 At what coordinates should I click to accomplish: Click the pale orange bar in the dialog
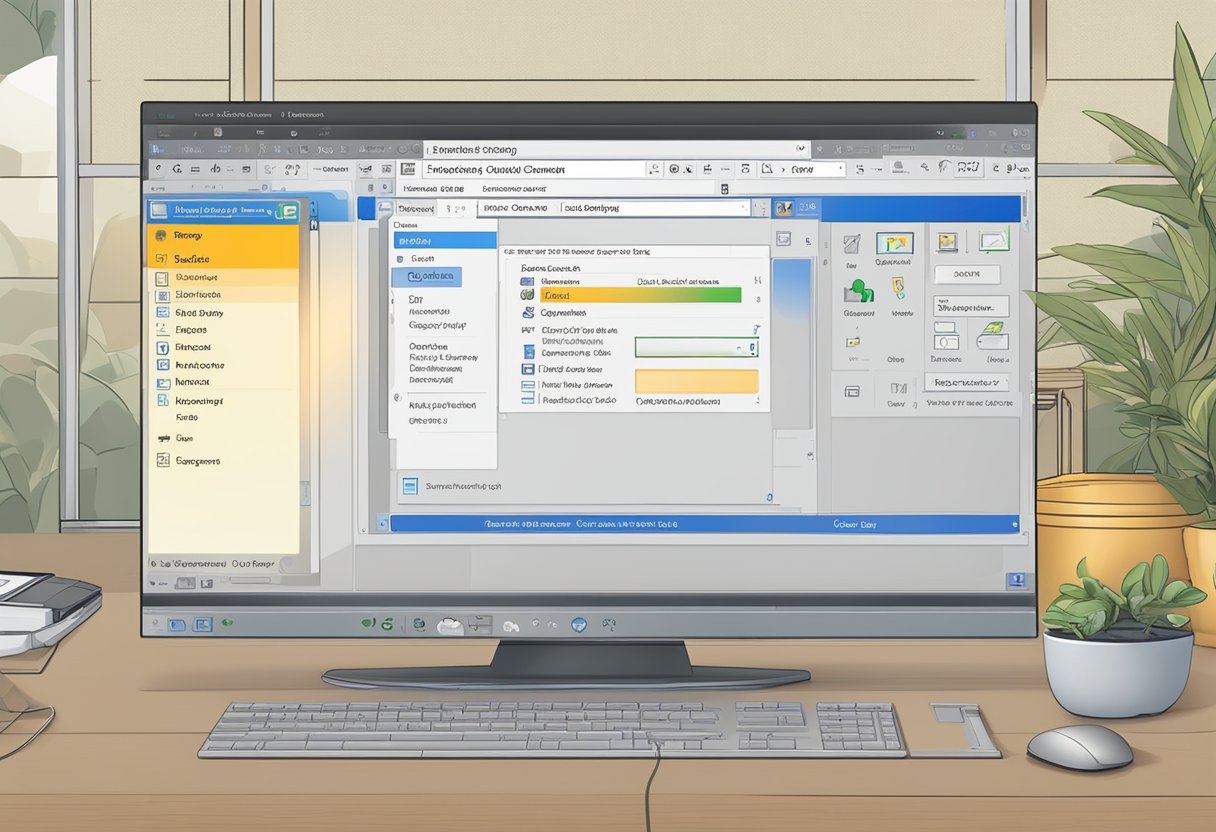point(696,381)
